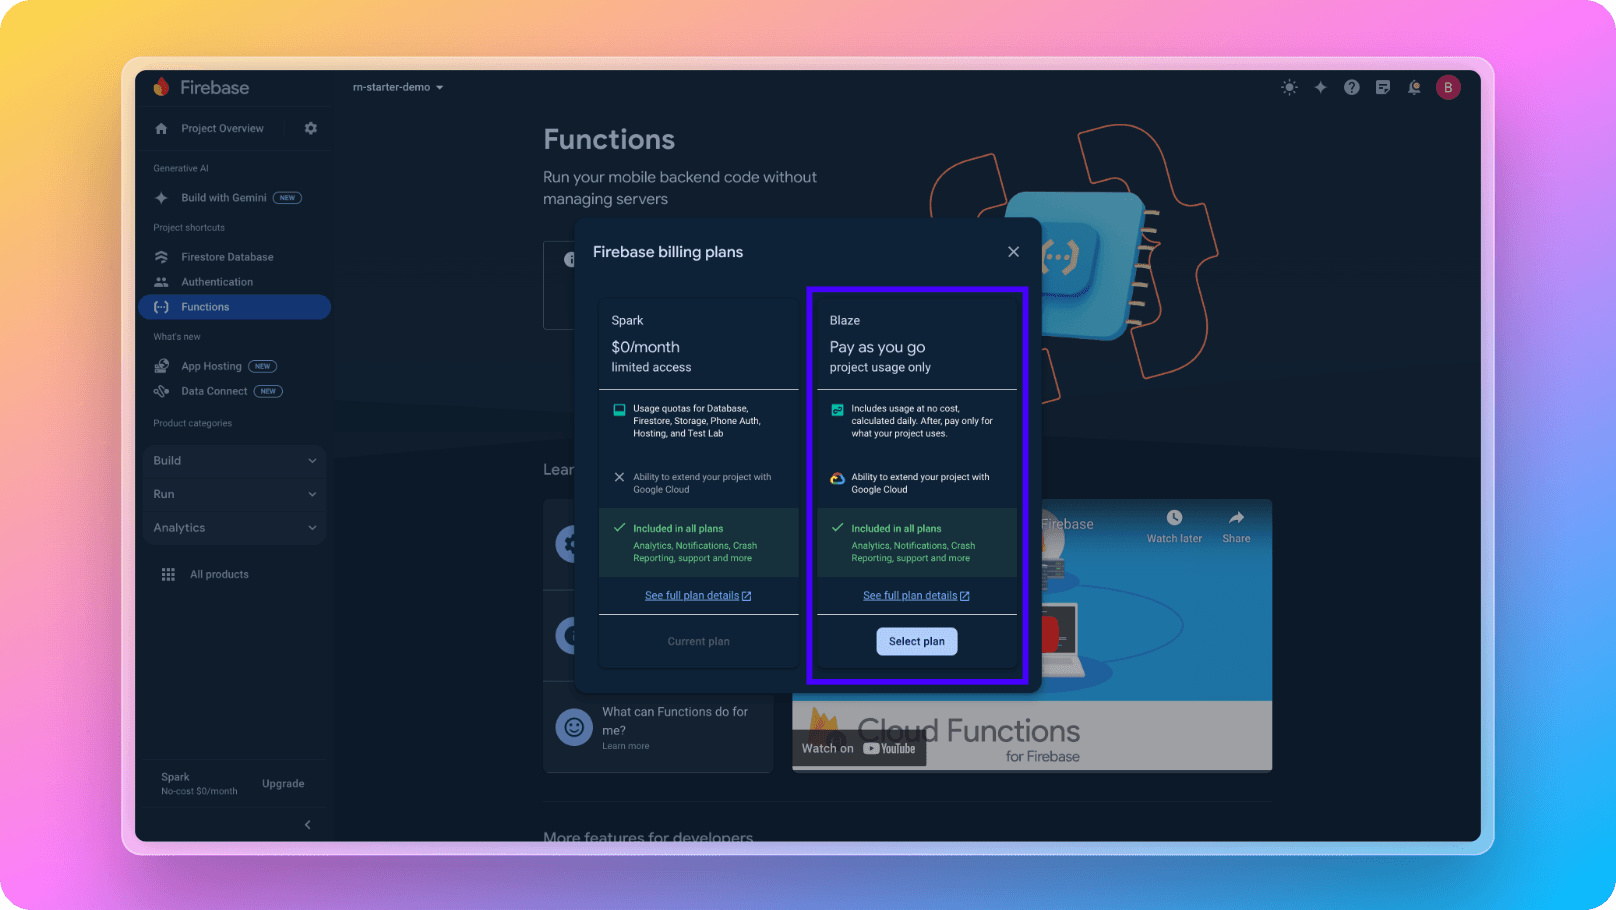This screenshot has width=1616, height=910.
Task: Click the Functions brackets icon in sidebar
Action: 161,307
